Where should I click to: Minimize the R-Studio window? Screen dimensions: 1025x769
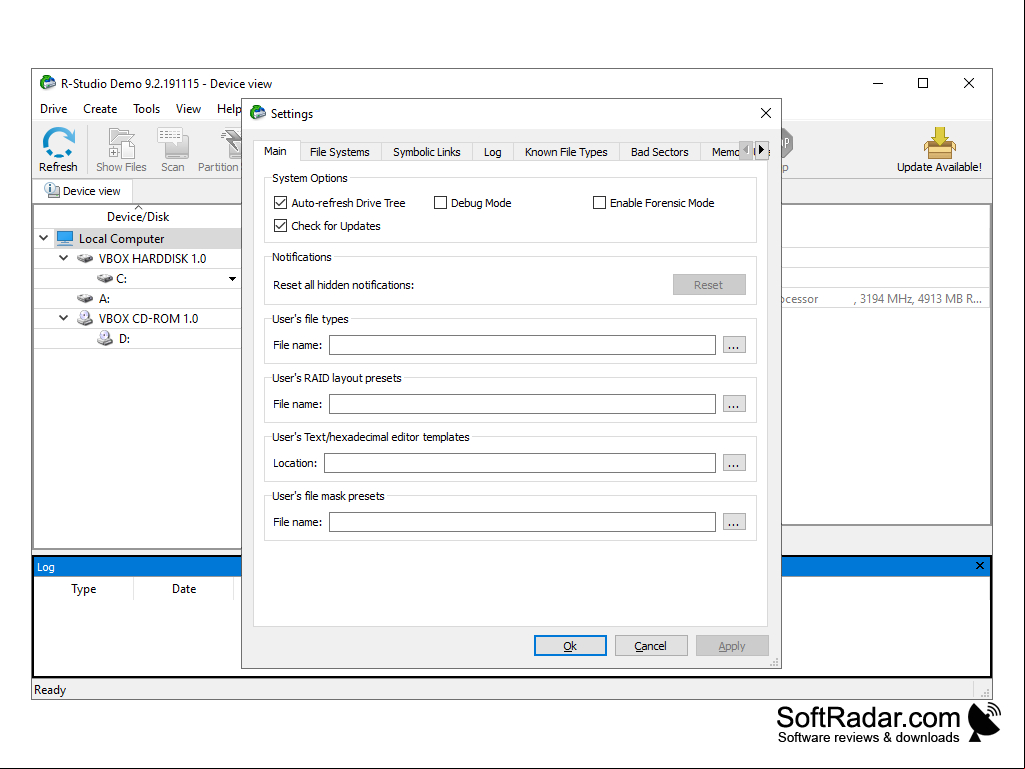(x=878, y=83)
